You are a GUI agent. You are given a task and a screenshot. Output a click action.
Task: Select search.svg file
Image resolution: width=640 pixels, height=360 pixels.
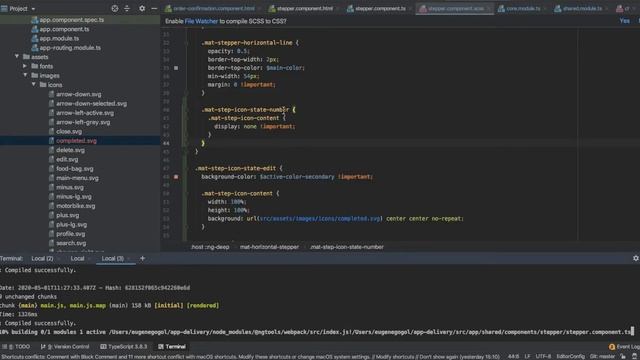click(x=71, y=243)
